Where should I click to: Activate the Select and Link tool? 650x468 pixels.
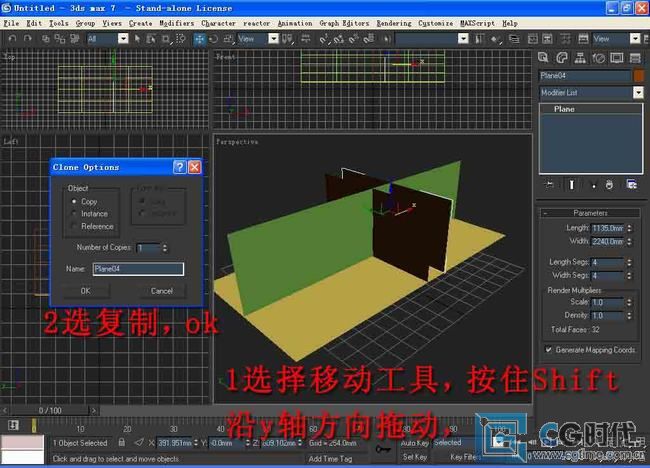[46, 39]
